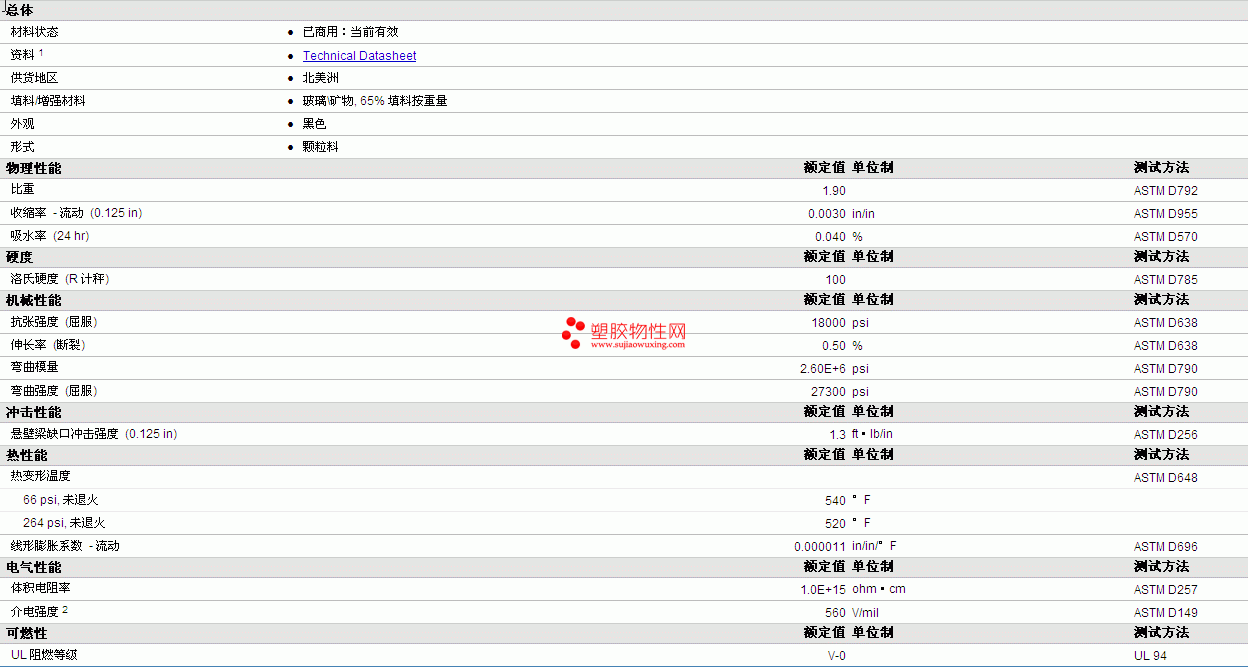
Task: Select the 资料 row label
Action: 23,55
